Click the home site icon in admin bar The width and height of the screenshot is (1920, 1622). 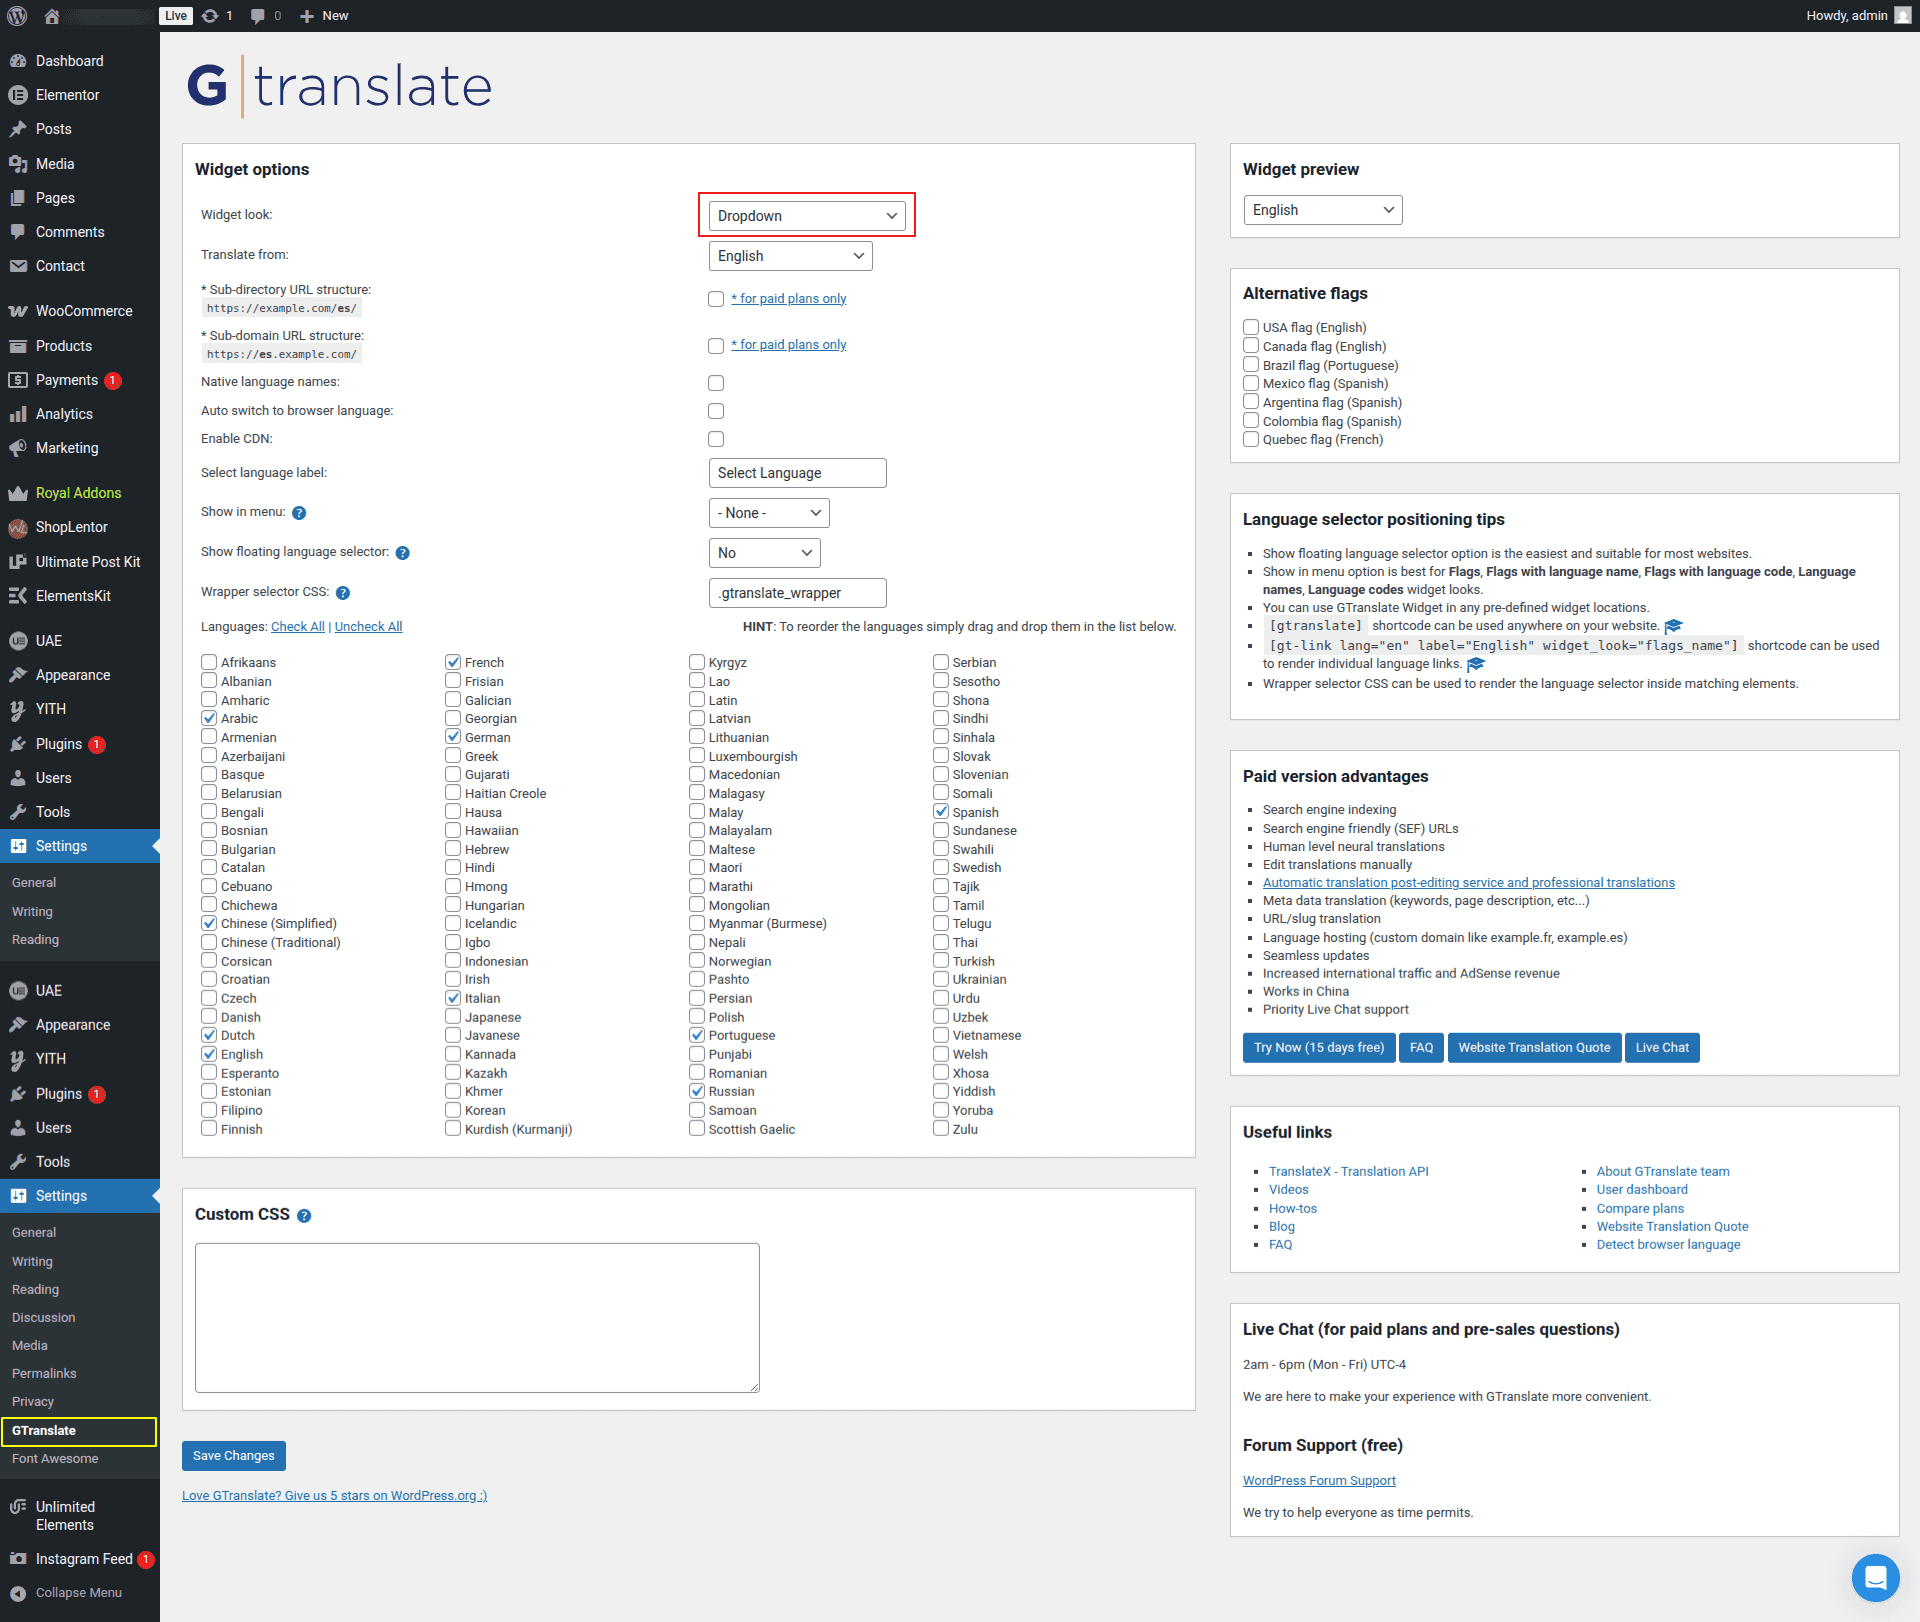pyautogui.click(x=52, y=15)
